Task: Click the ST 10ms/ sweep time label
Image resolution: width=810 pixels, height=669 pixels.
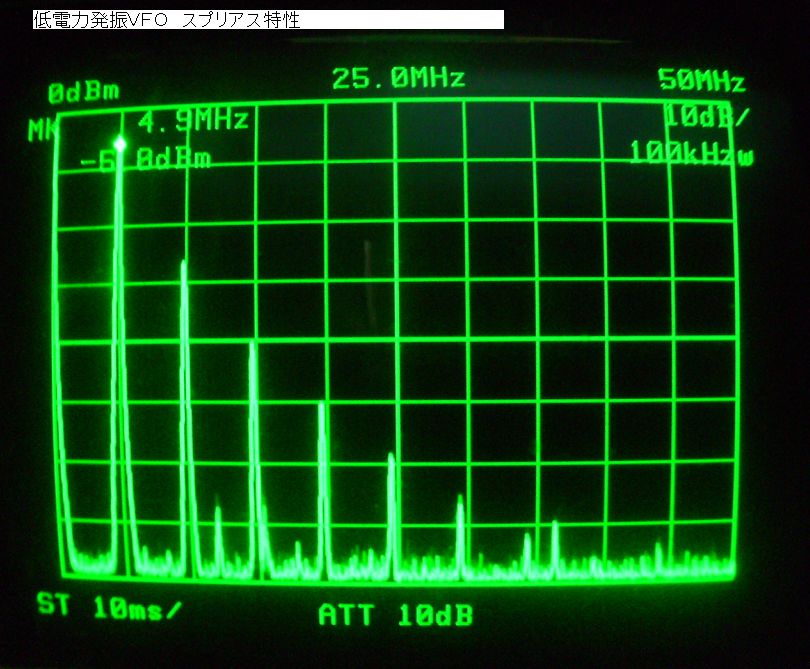Action: coord(109,606)
